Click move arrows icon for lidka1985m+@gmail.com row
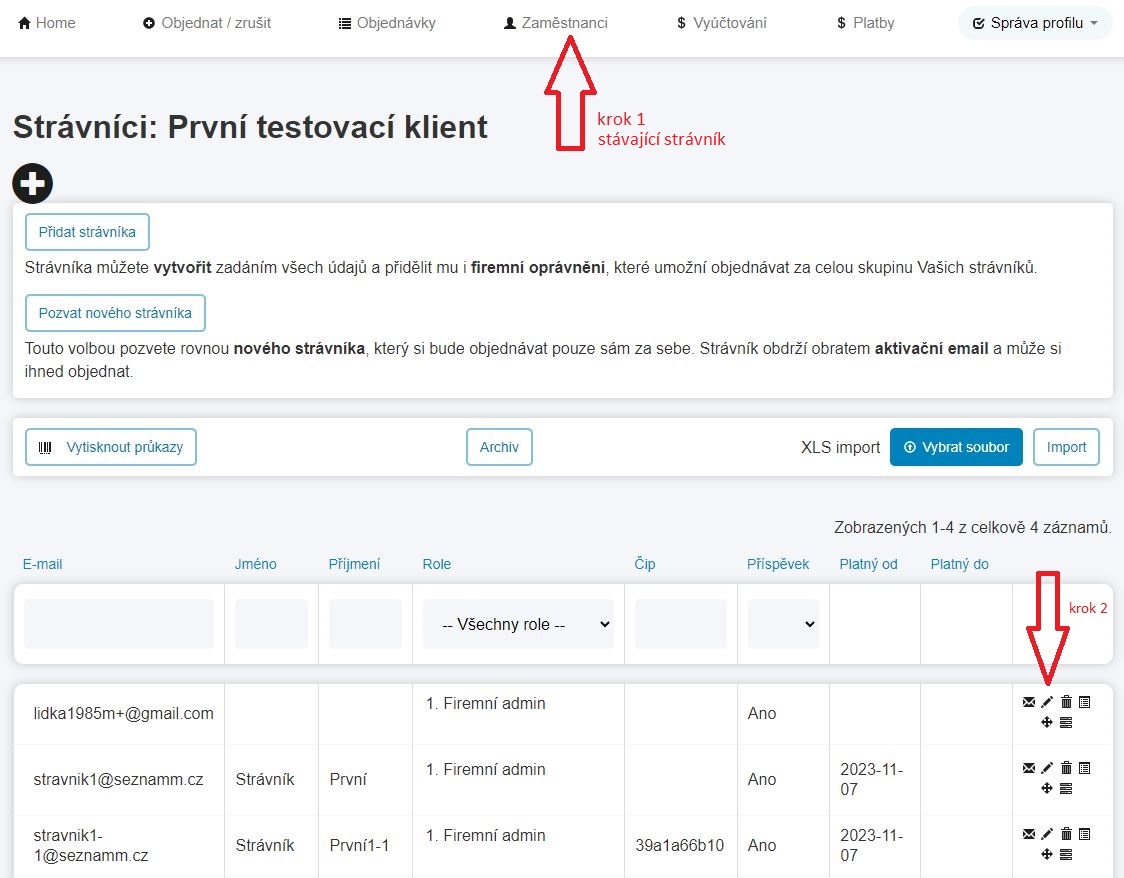Image resolution: width=1124 pixels, height=878 pixels. click(1047, 722)
